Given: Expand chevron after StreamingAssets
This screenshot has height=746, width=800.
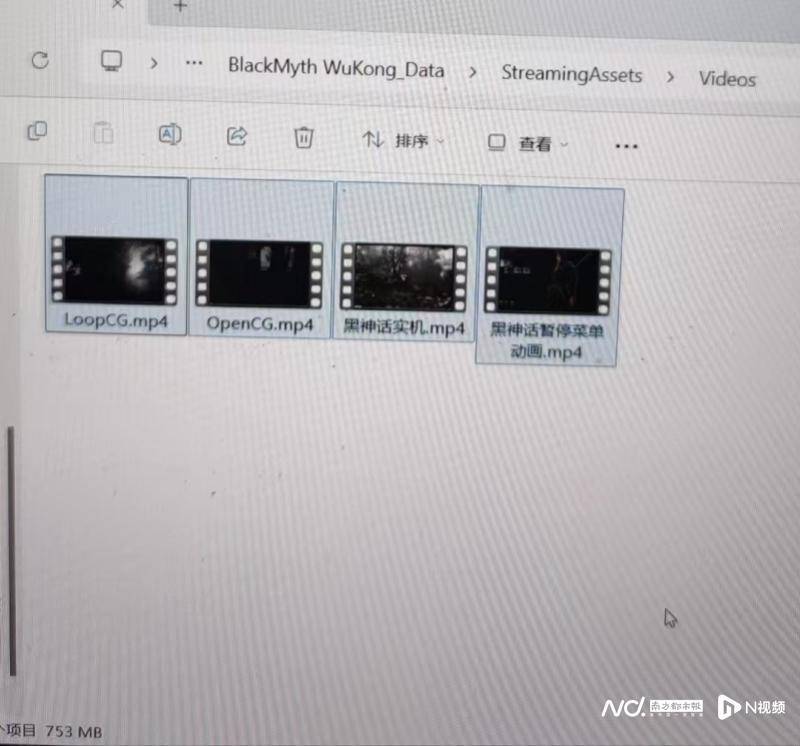Looking at the screenshot, I should [x=670, y=77].
